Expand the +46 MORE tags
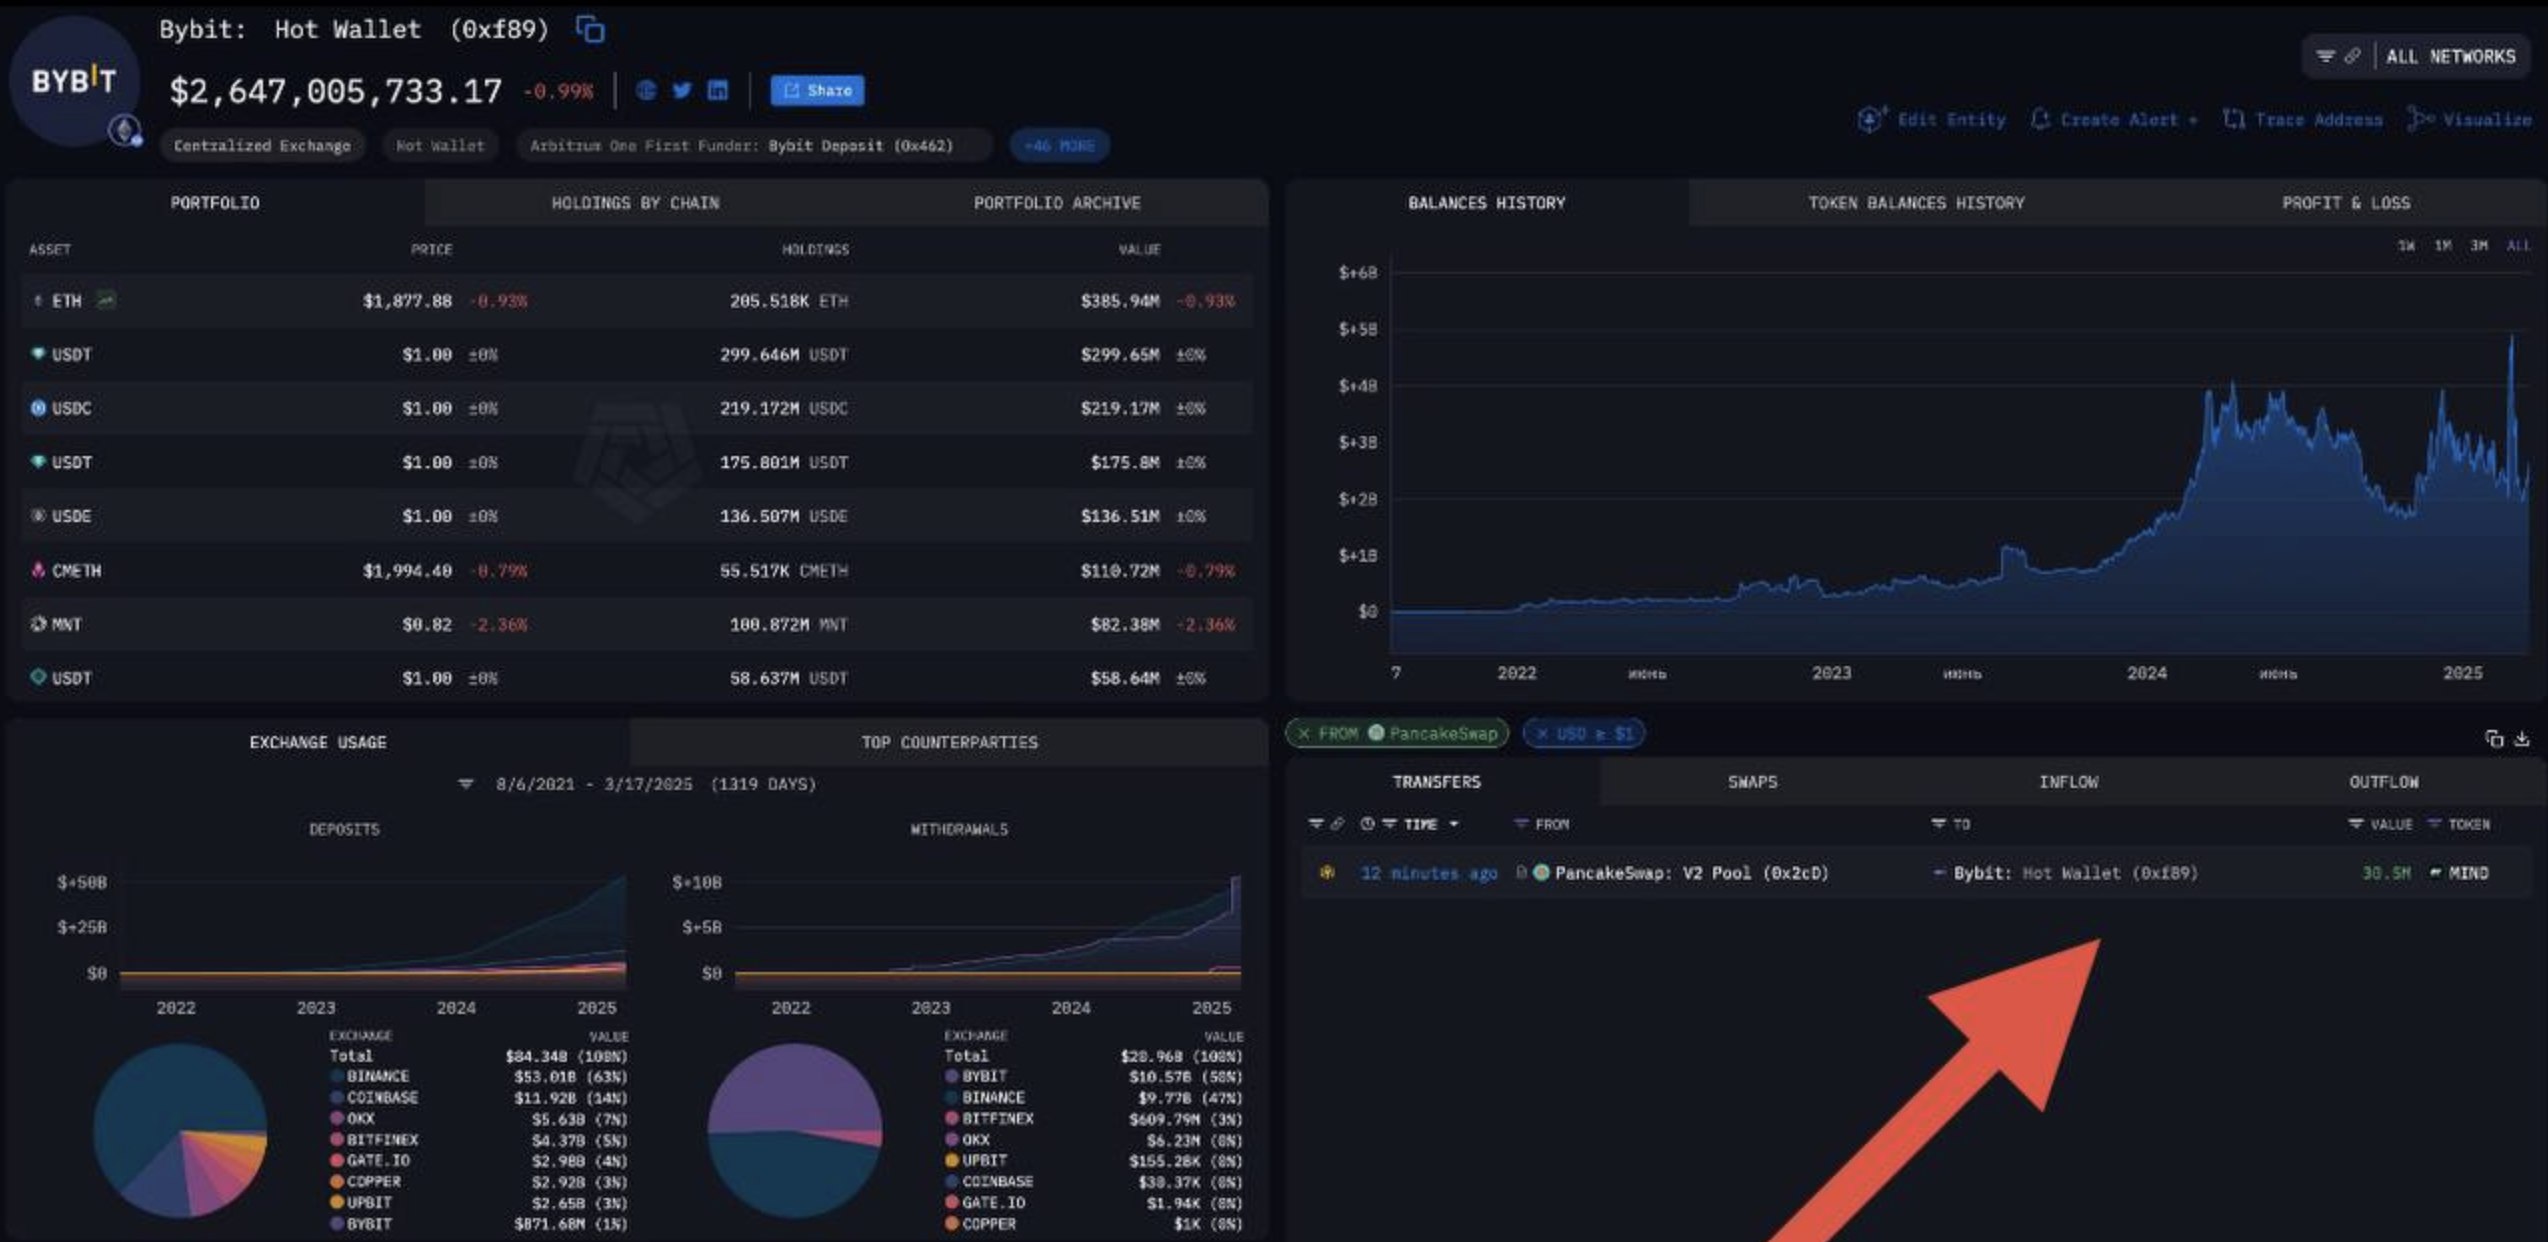The image size is (2548, 1242). (x=1059, y=145)
